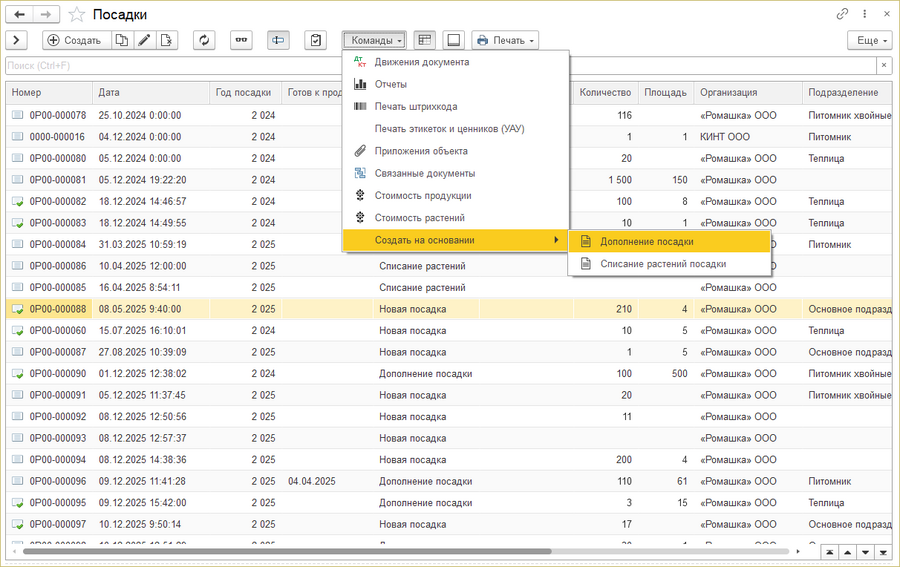The height and width of the screenshot is (567, 900).
Task: Open Связанные документы from menu
Action: pos(424,173)
